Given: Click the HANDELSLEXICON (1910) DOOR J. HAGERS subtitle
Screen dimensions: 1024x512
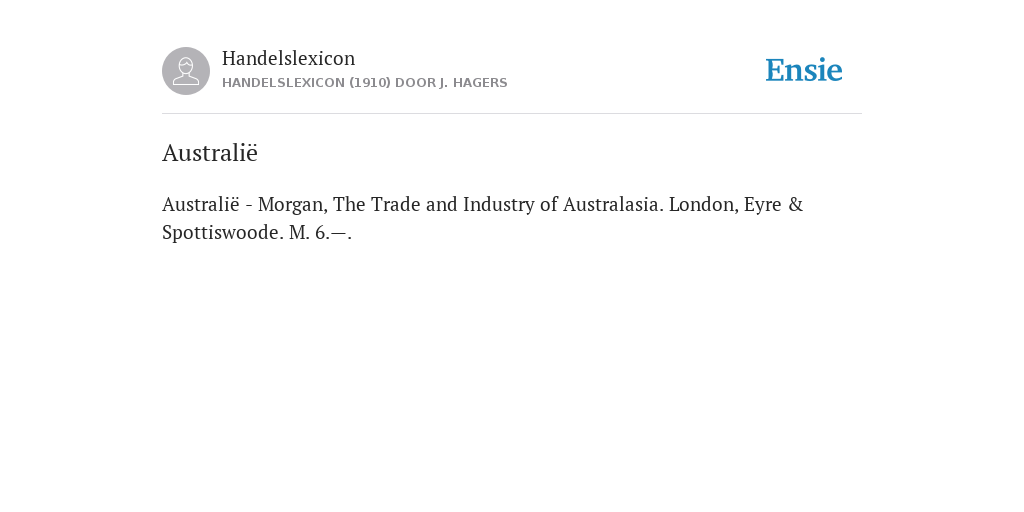Looking at the screenshot, I should pyautogui.click(x=364, y=83).
